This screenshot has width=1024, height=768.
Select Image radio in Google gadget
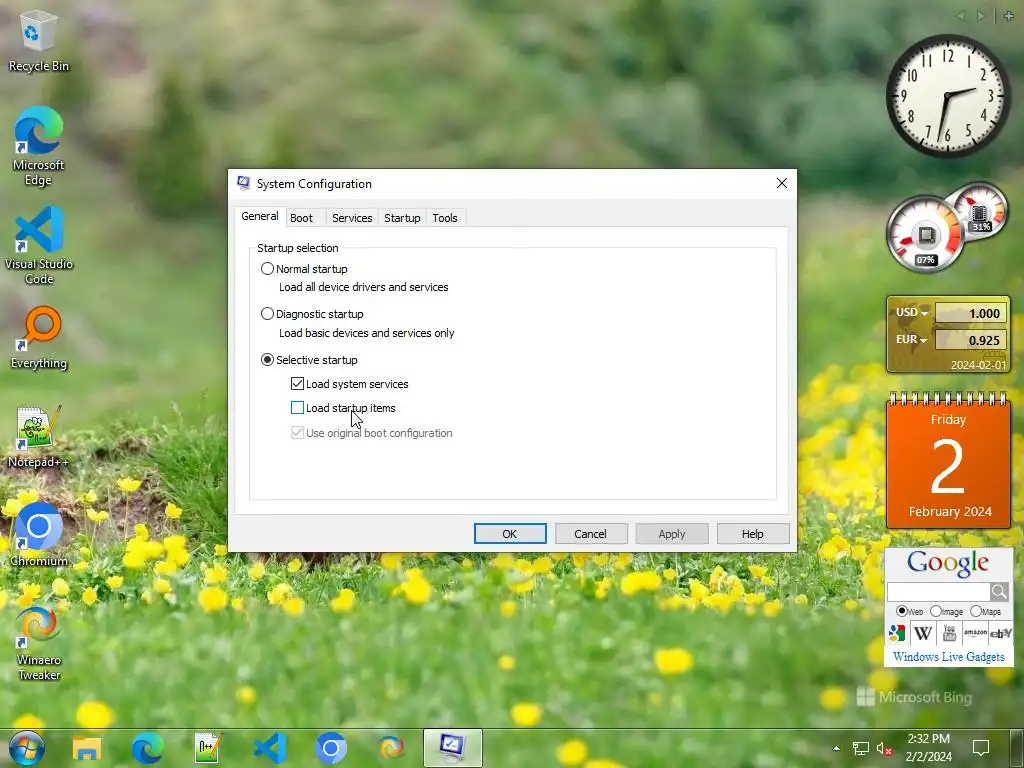(936, 611)
